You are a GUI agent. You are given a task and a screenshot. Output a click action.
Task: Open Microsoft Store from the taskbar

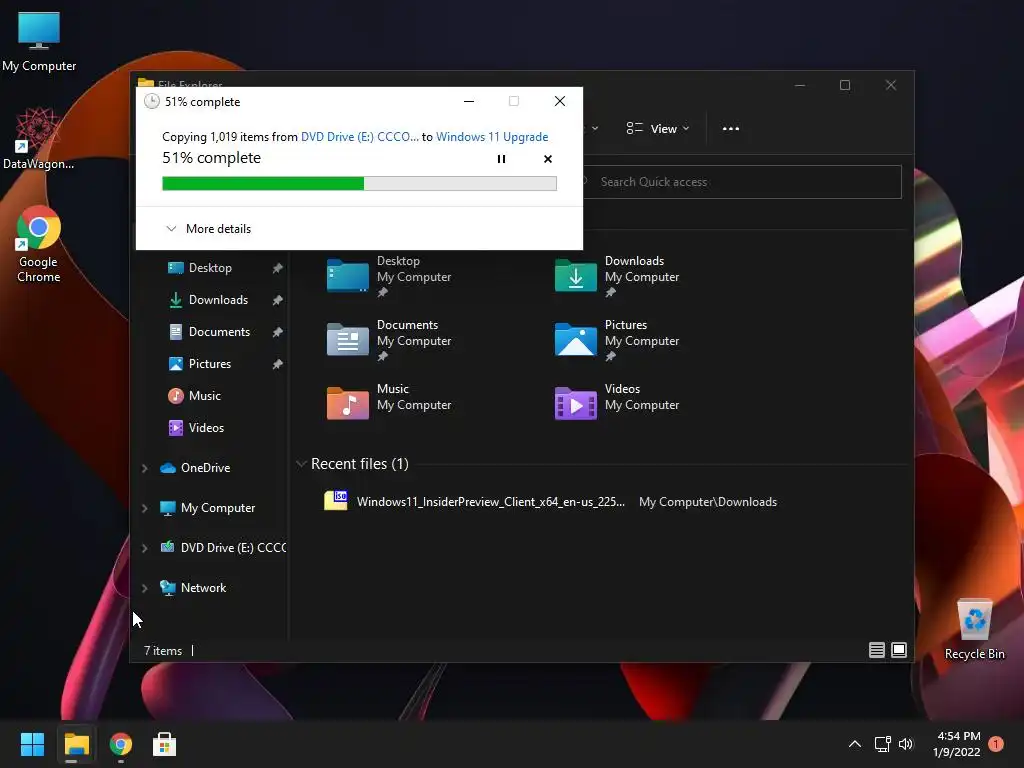click(165, 744)
